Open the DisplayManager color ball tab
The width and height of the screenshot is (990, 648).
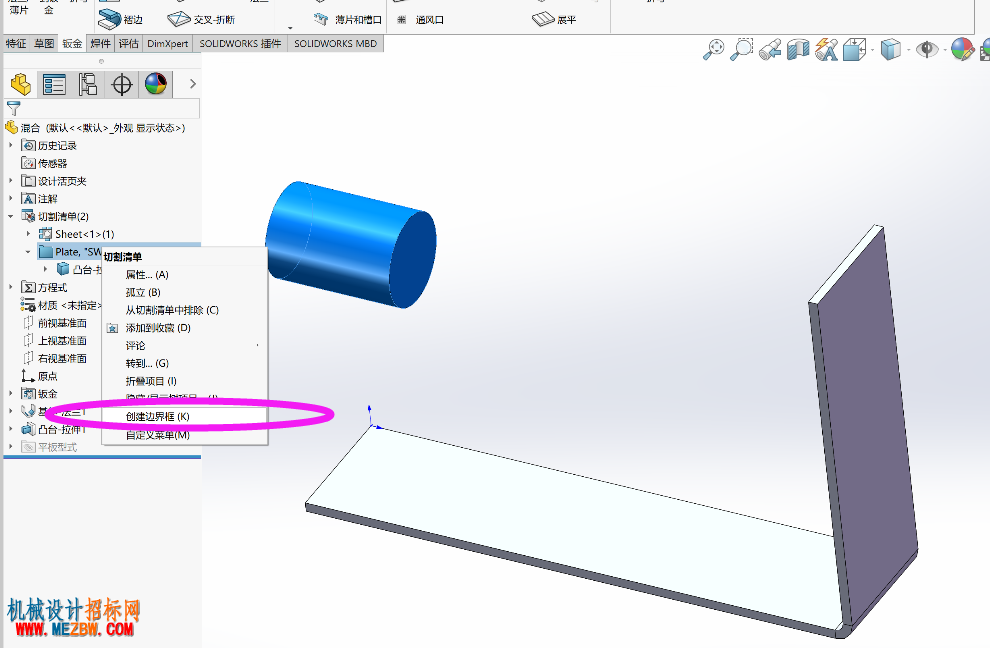tap(156, 84)
